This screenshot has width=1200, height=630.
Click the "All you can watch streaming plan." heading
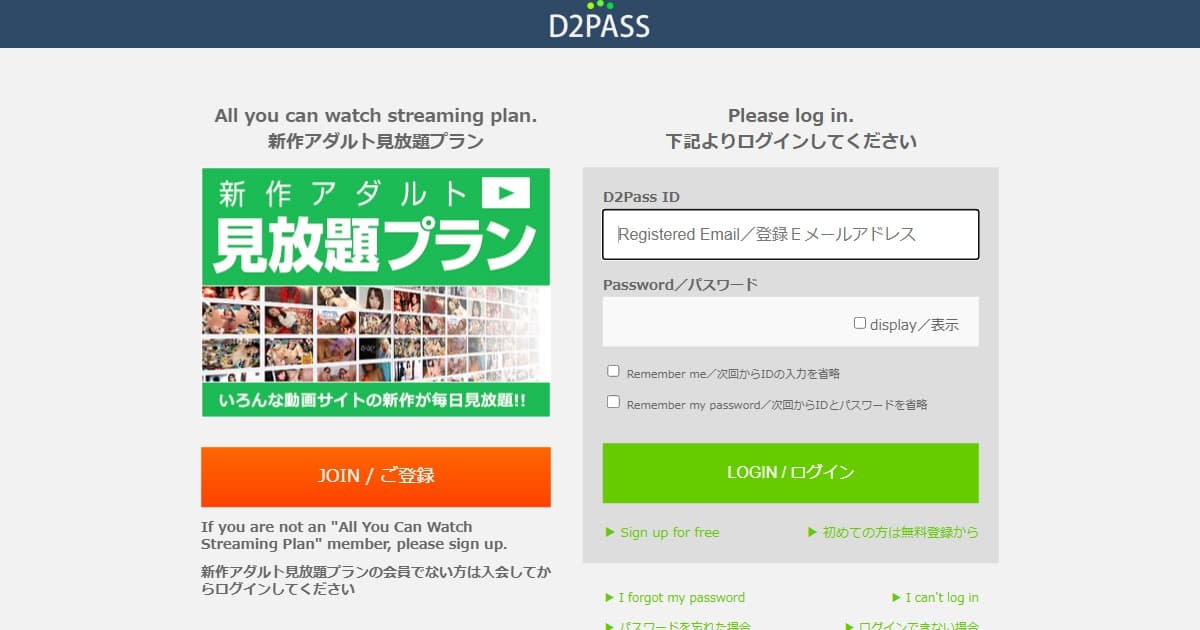(376, 116)
